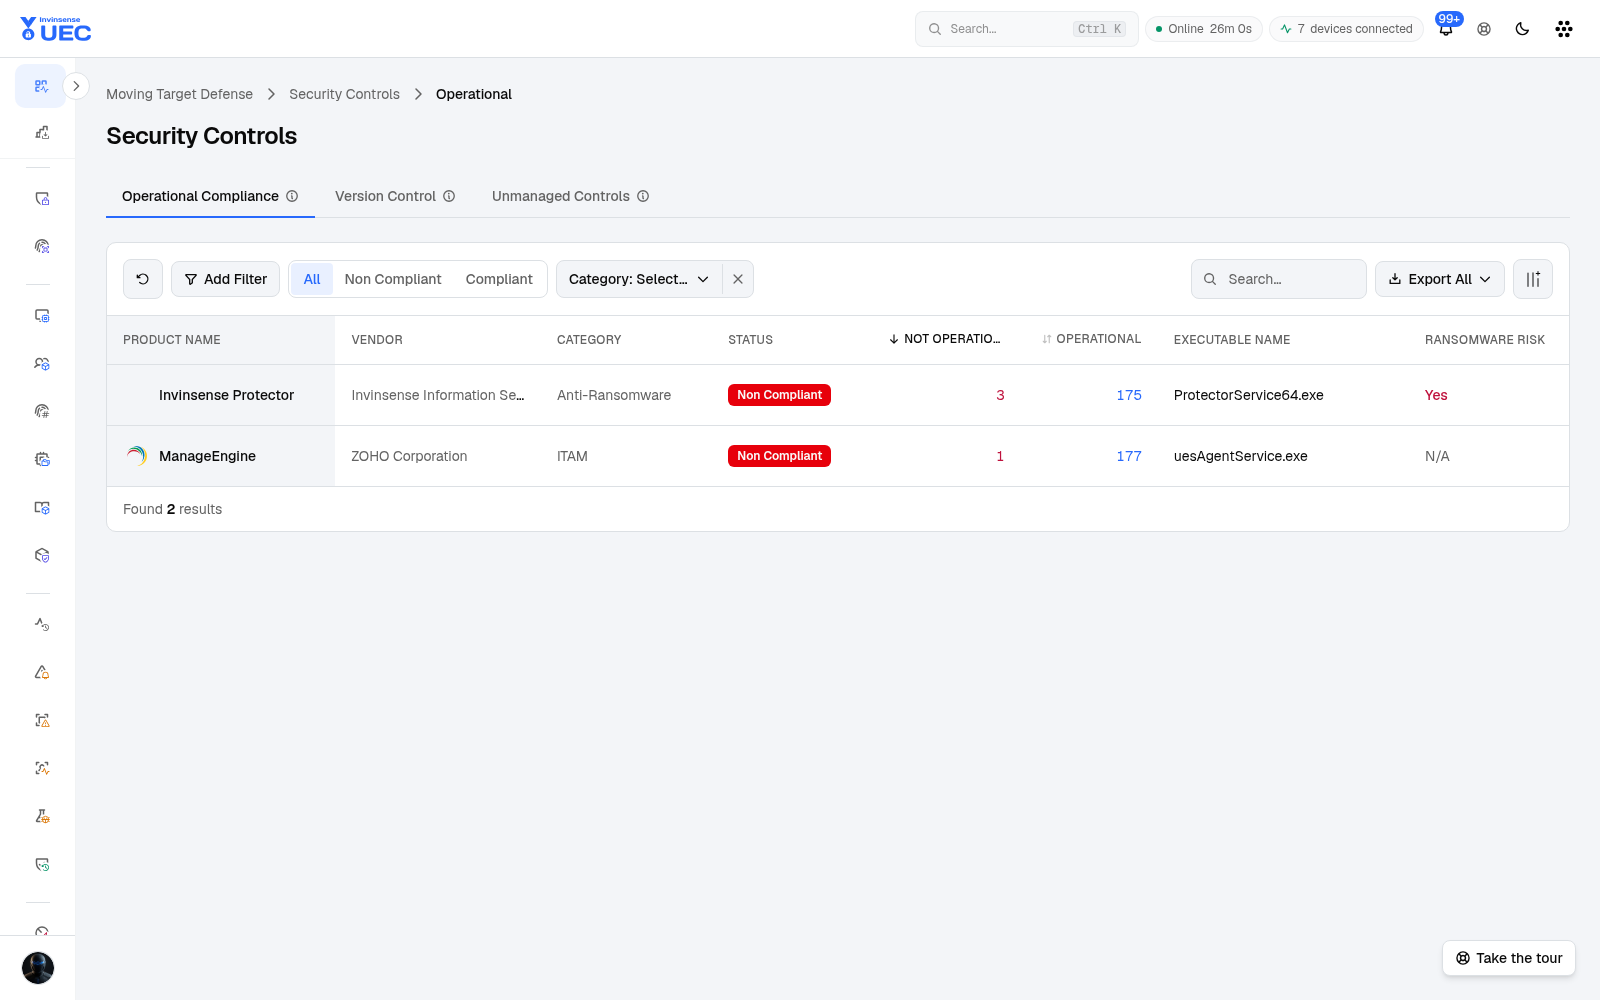Click the refresh table icon

(x=143, y=279)
